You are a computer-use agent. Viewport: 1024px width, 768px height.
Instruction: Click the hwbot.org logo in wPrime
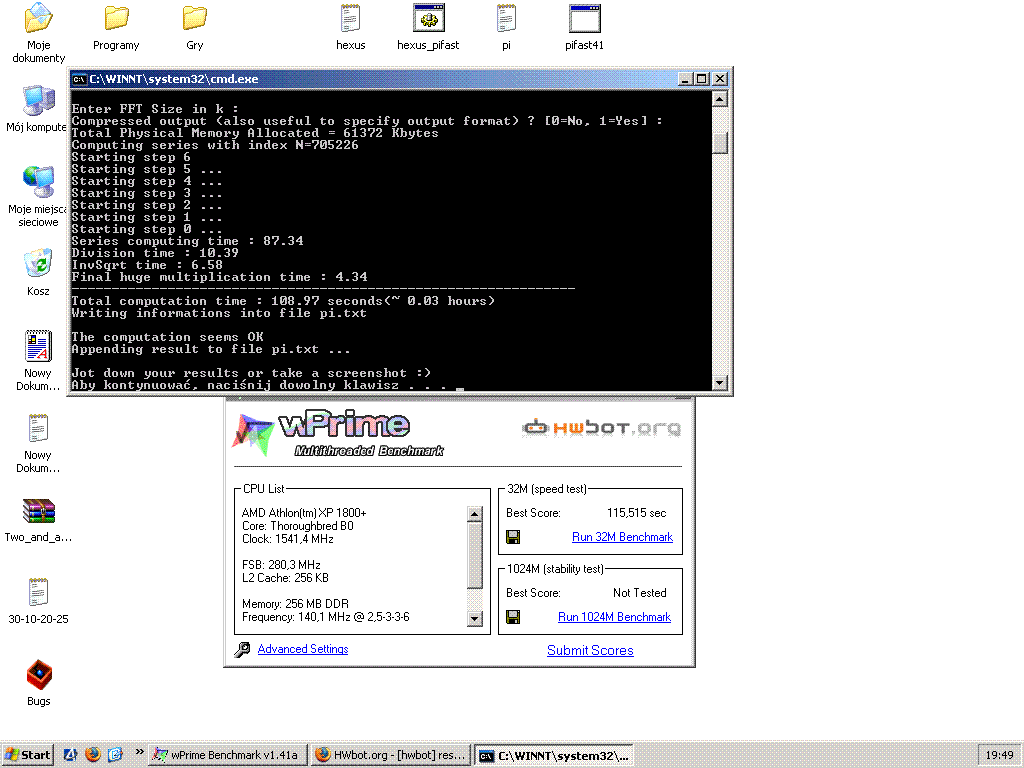coord(601,428)
